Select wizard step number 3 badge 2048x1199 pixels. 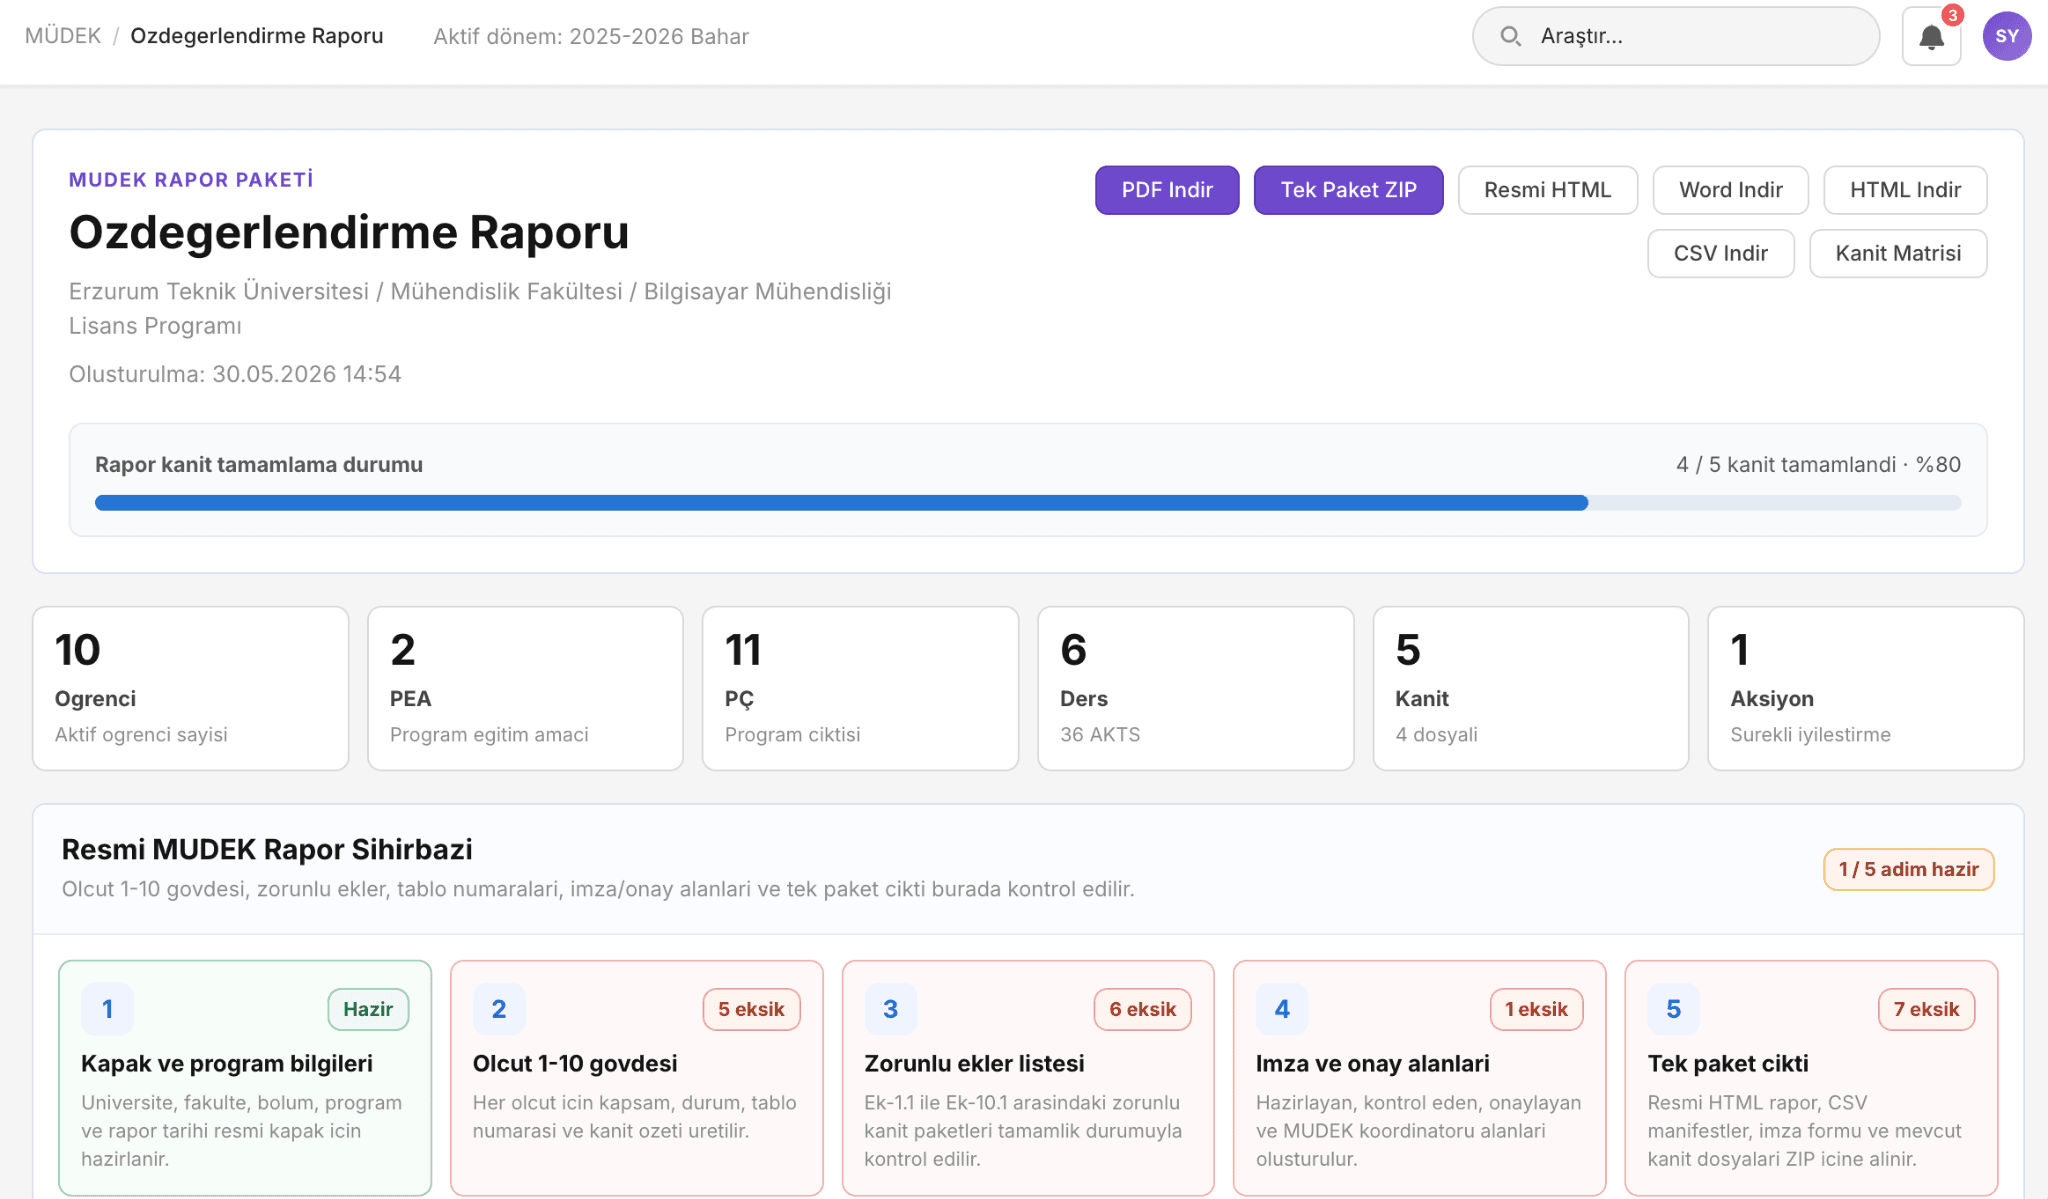point(890,1009)
